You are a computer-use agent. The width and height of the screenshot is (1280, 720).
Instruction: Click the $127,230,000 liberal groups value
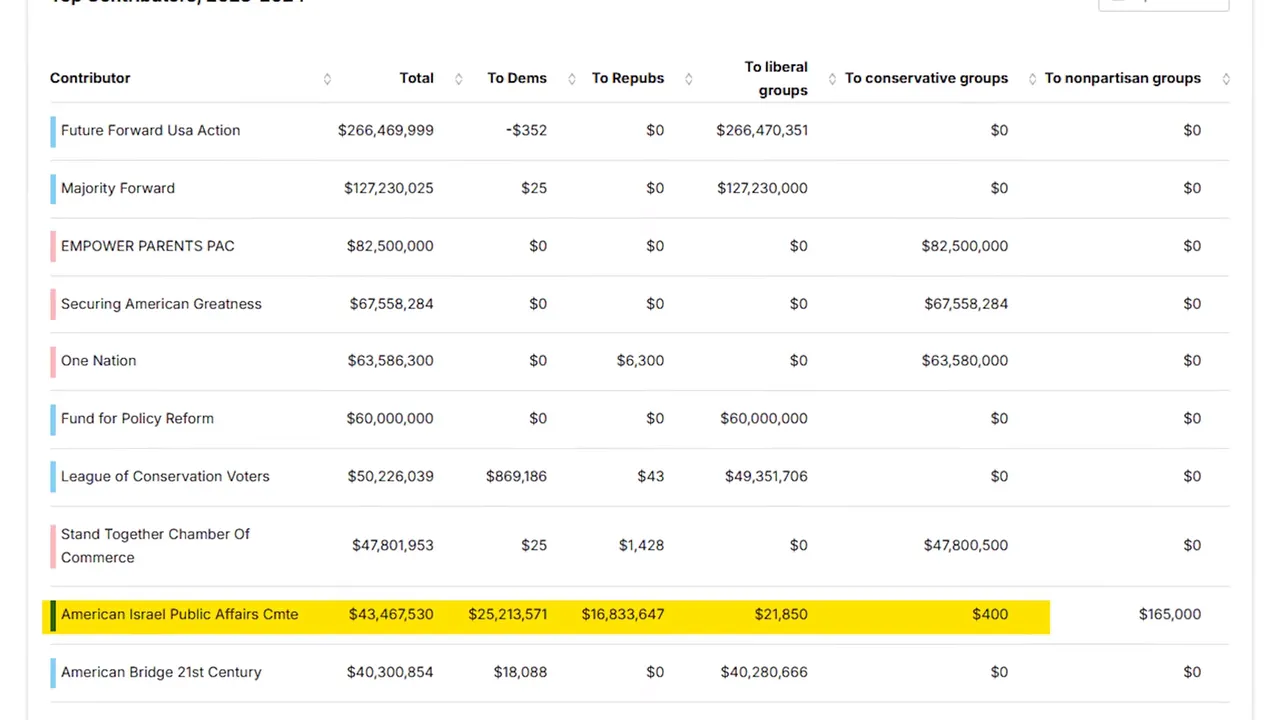(762, 188)
